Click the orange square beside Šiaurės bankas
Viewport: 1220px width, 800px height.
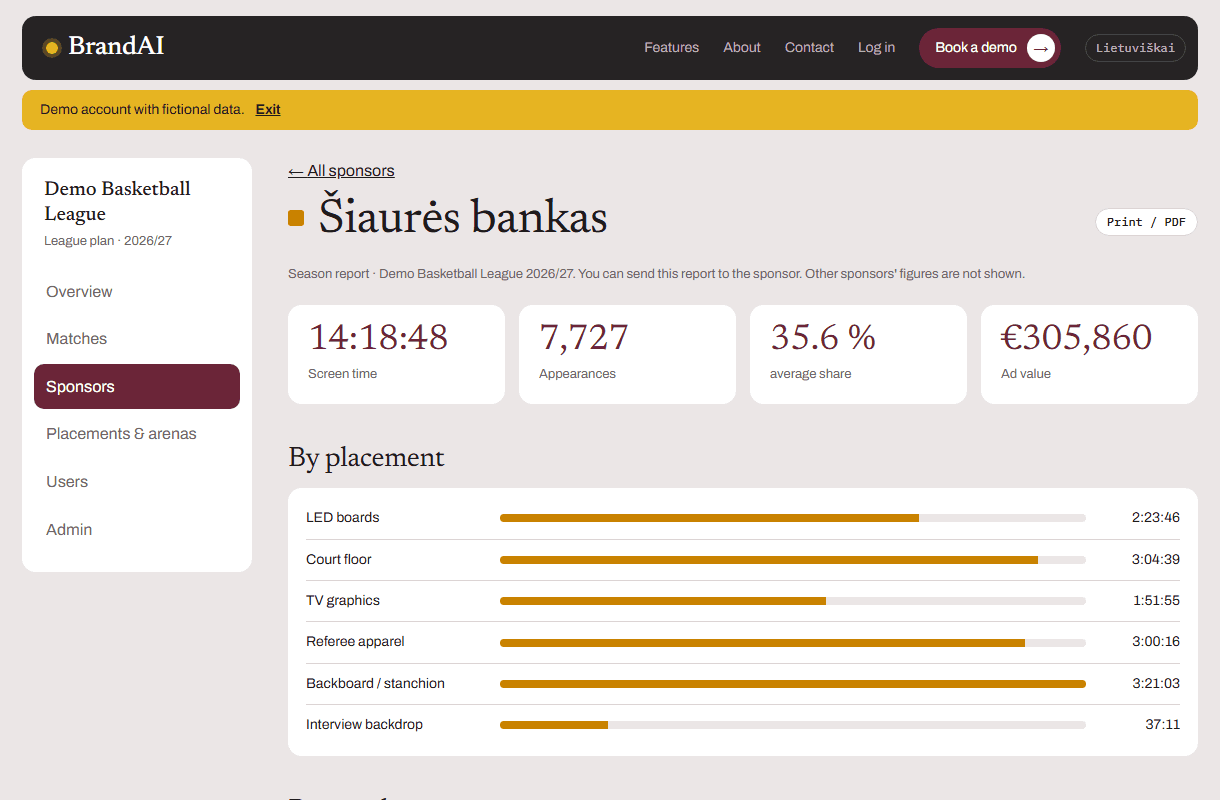(x=296, y=218)
